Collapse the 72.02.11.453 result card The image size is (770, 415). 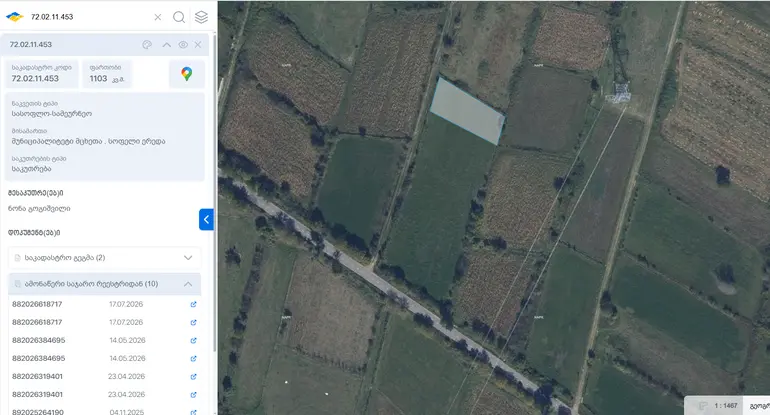pos(166,45)
